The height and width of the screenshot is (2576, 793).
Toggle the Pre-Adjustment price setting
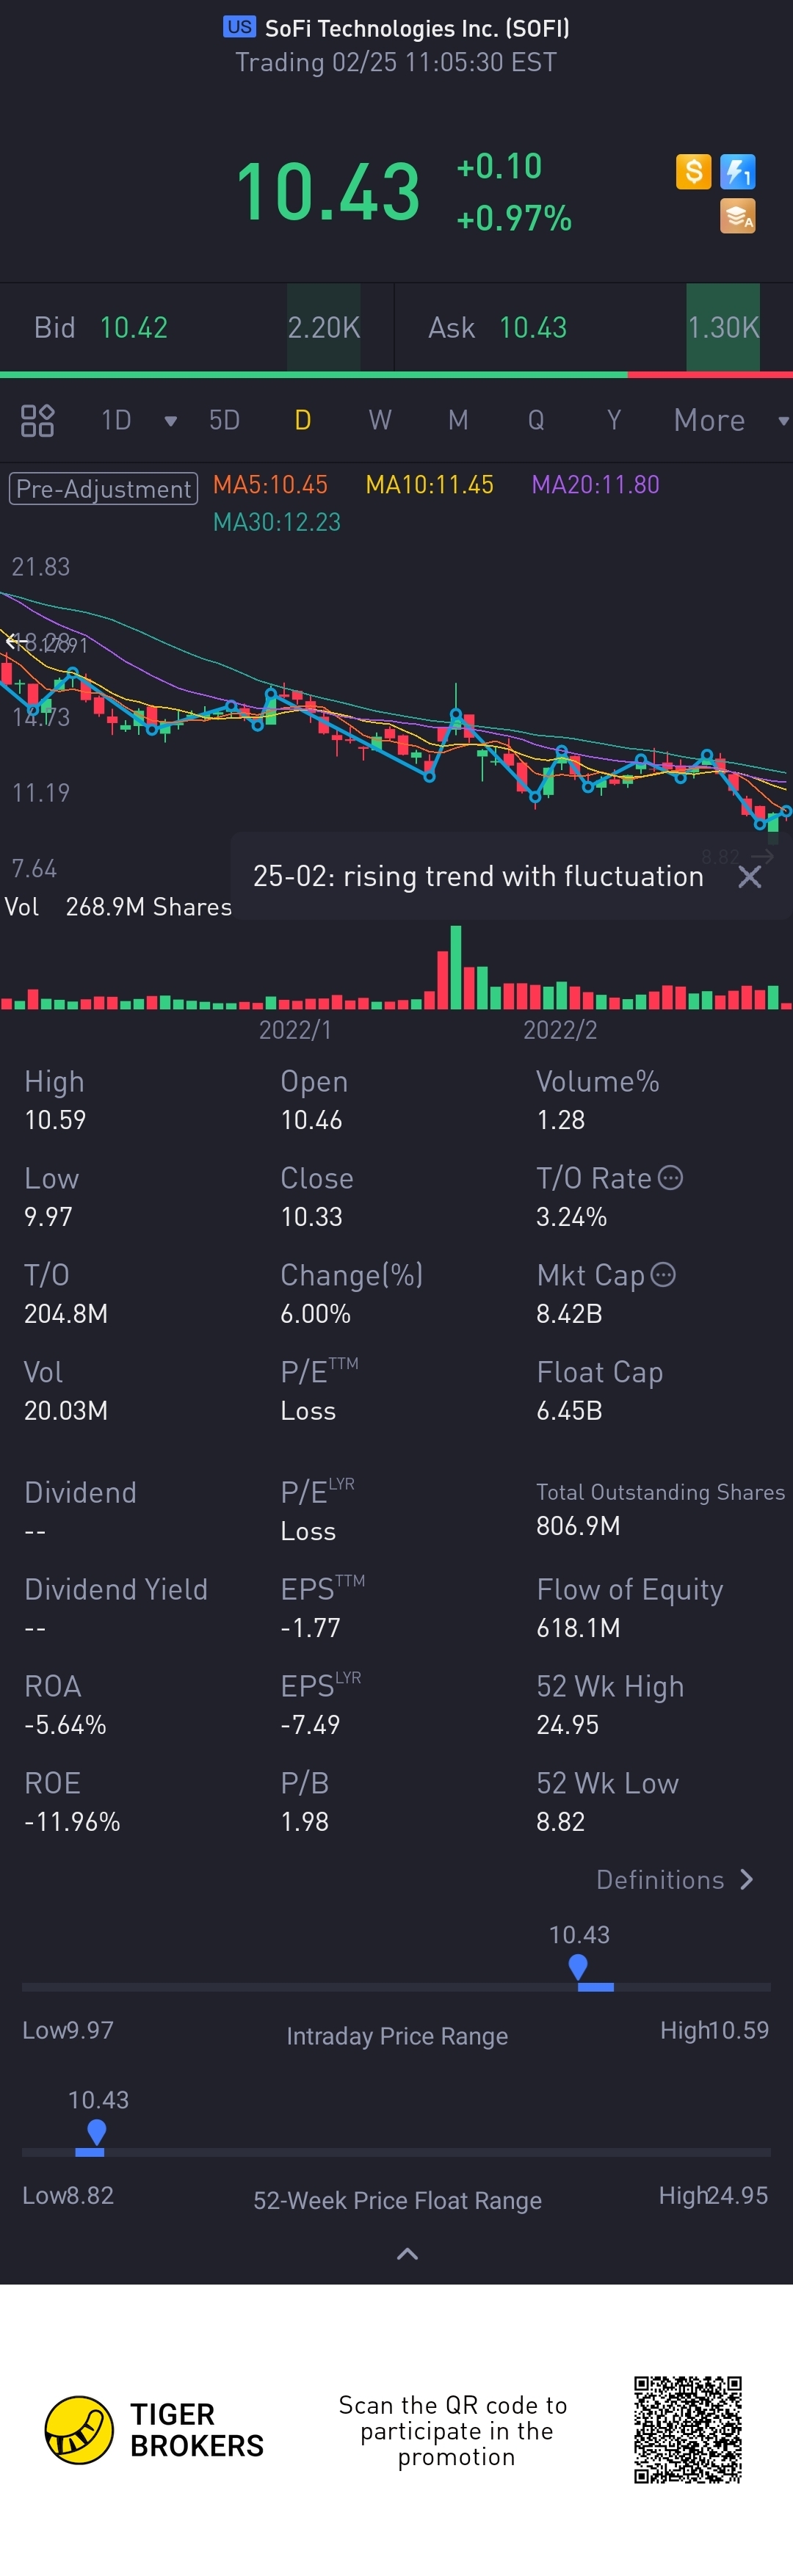coord(104,488)
